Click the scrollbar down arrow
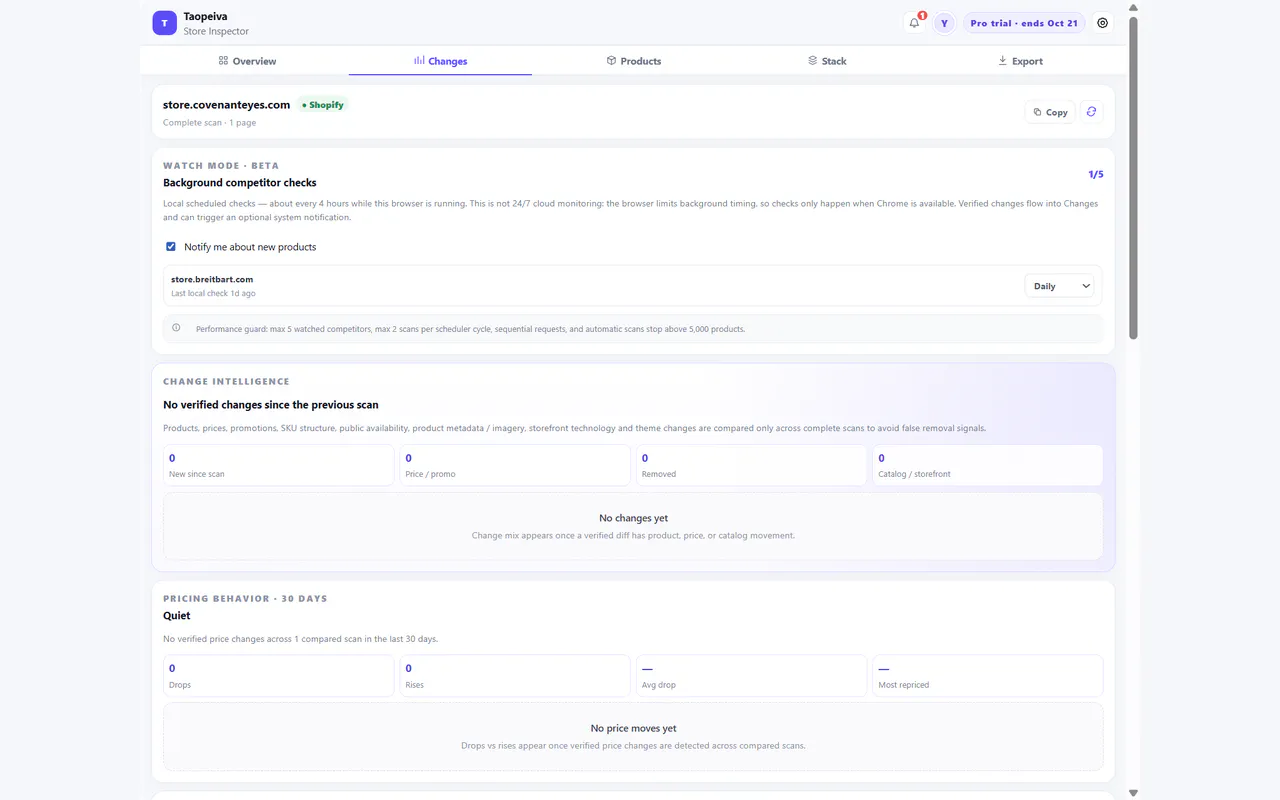This screenshot has height=800, width=1280. coord(1133,793)
